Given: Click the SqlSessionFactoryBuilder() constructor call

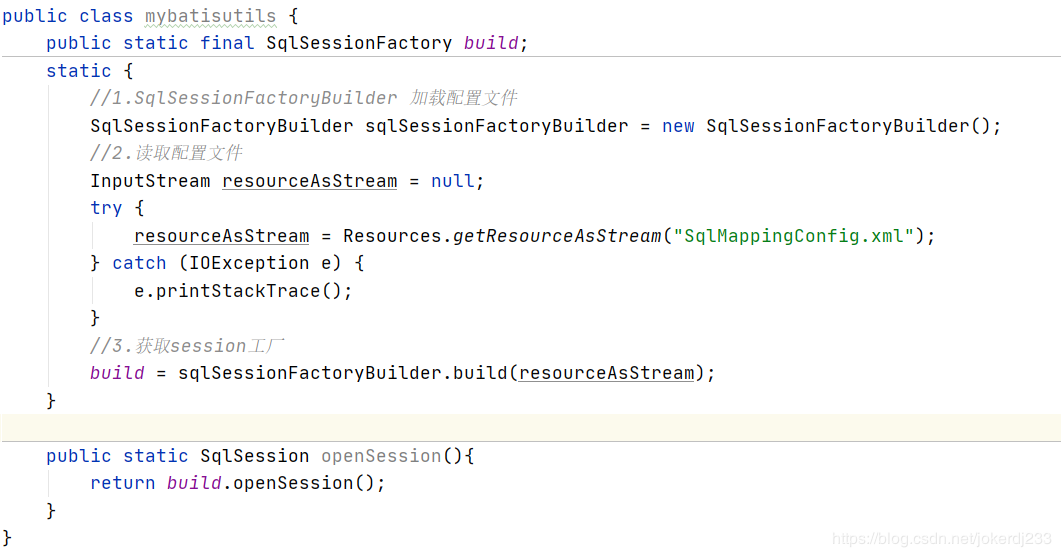Looking at the screenshot, I should point(849,126).
